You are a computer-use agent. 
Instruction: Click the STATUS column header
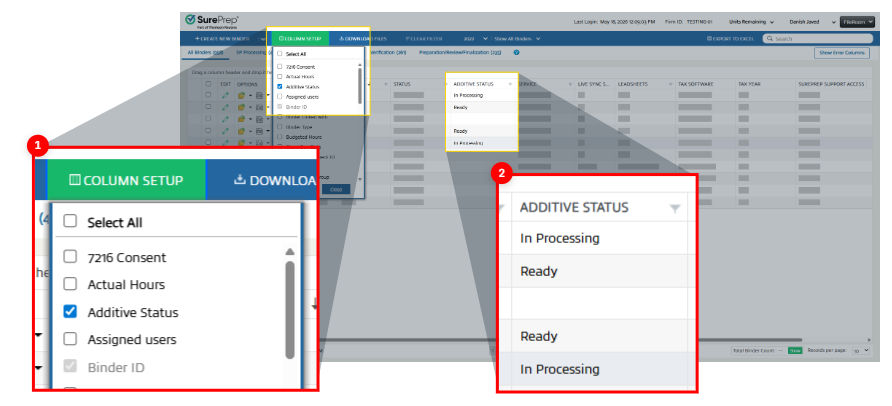pos(402,84)
